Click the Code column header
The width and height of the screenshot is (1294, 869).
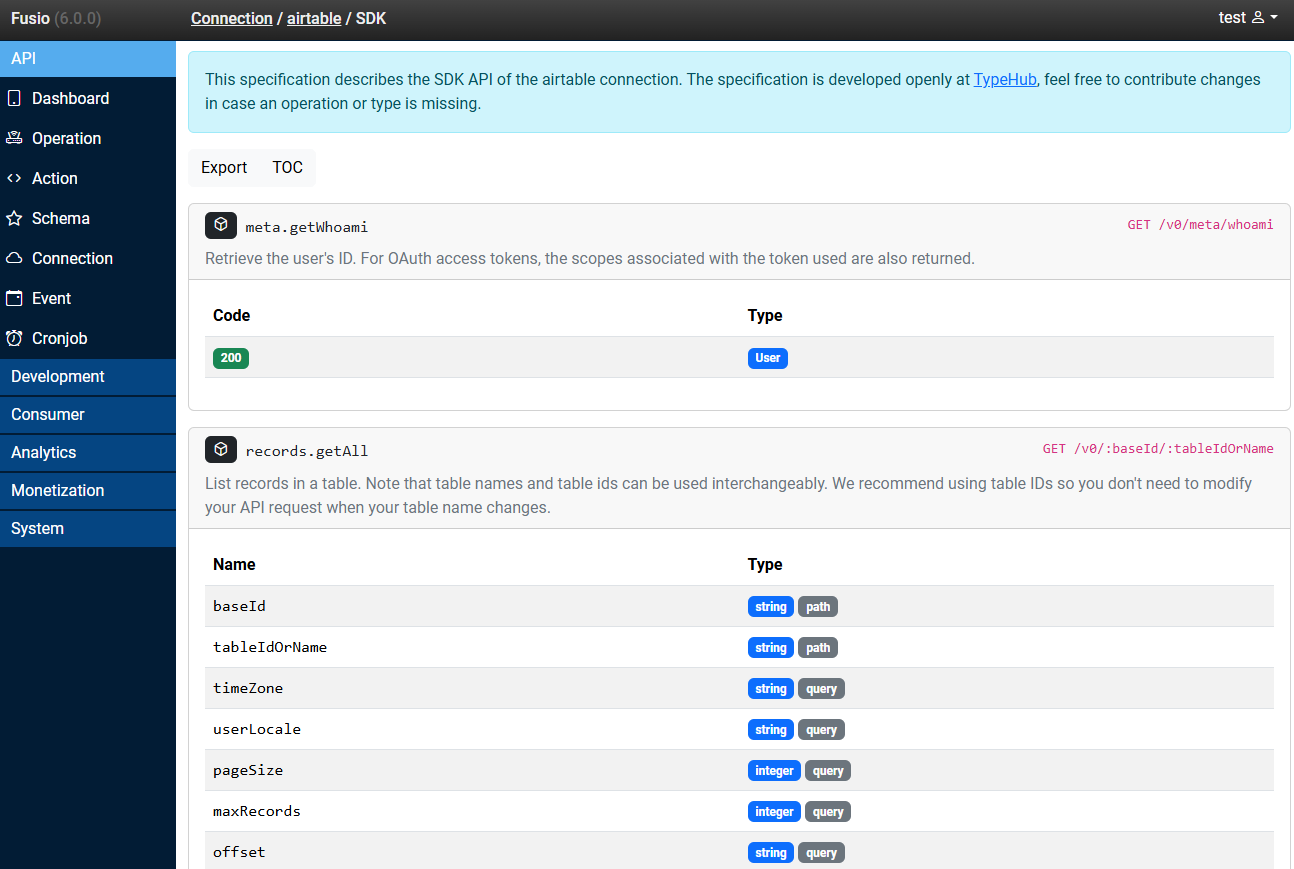coord(232,315)
